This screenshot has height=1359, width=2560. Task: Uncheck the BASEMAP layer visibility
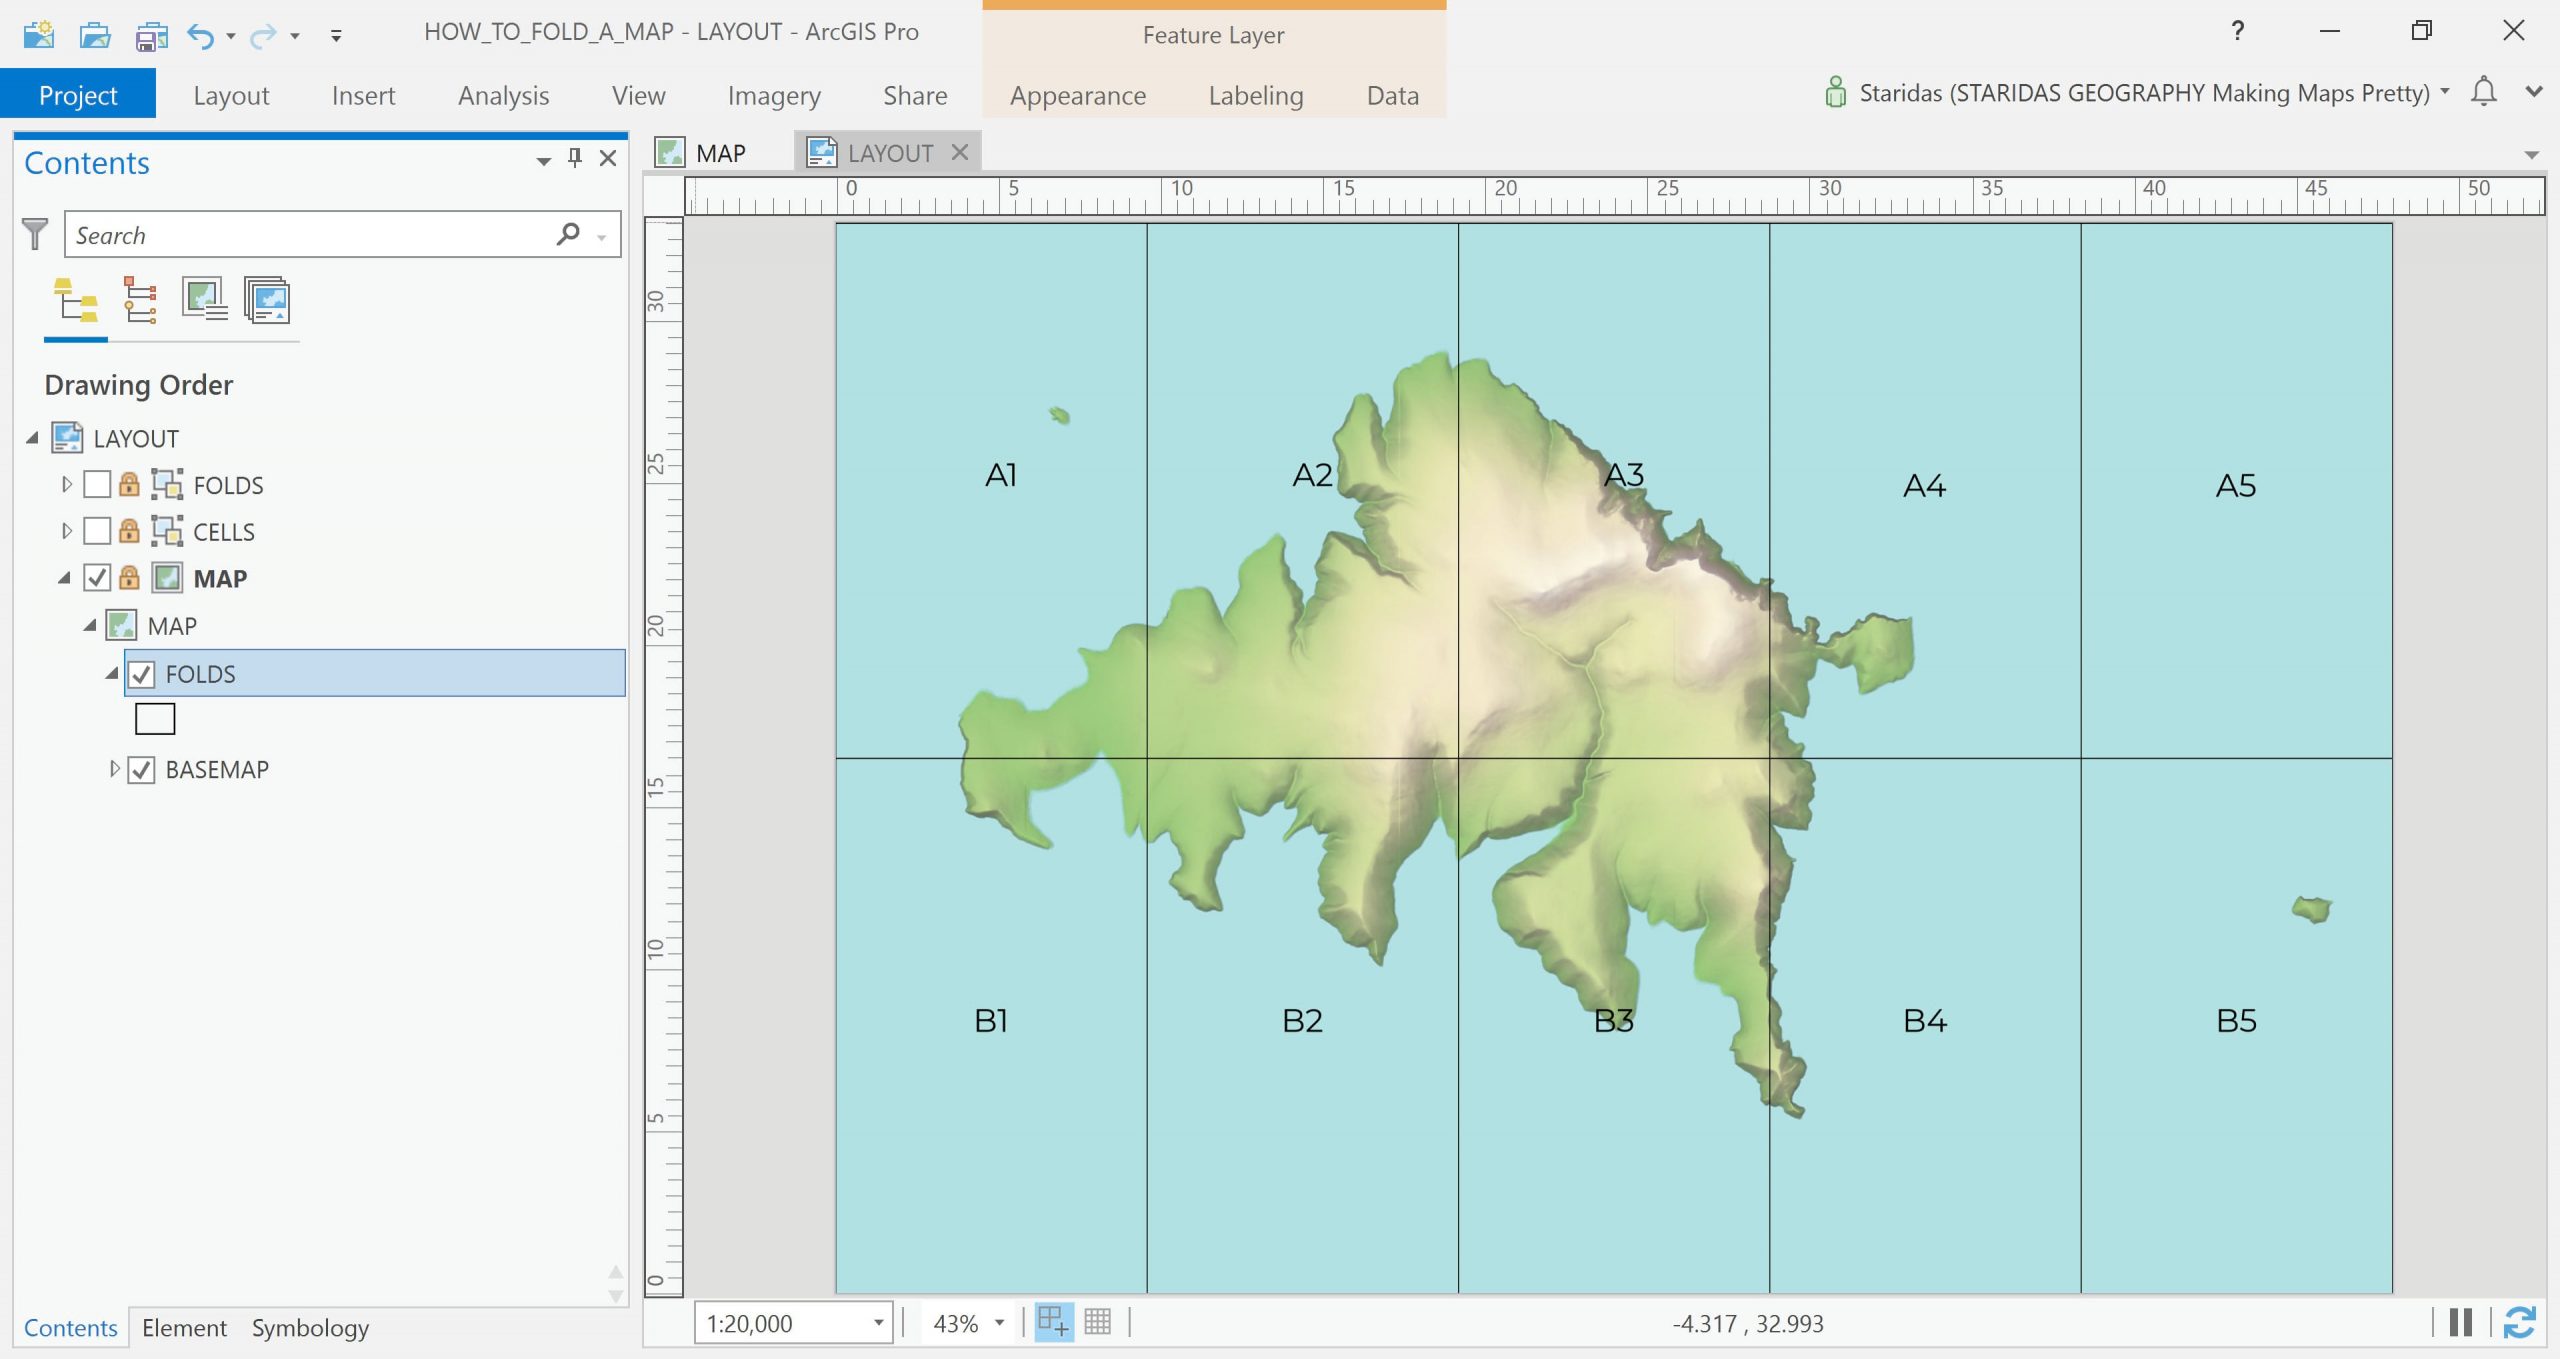142,770
